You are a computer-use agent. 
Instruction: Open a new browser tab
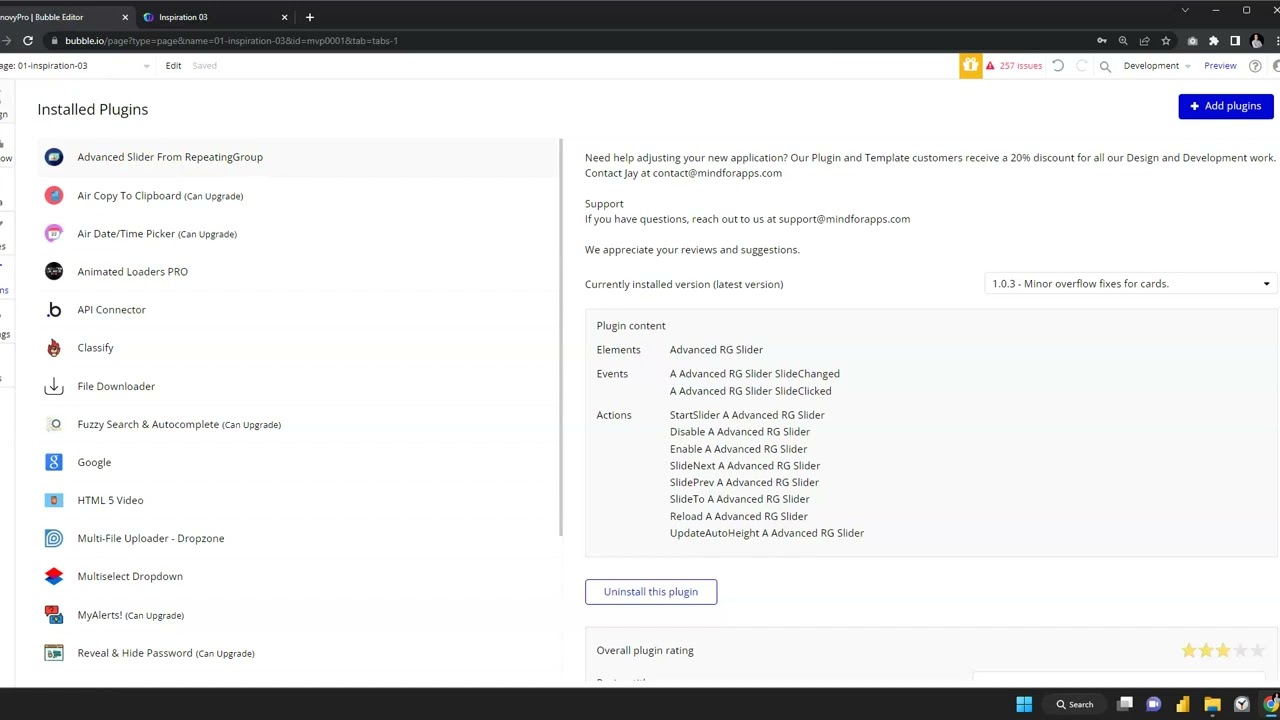point(310,17)
